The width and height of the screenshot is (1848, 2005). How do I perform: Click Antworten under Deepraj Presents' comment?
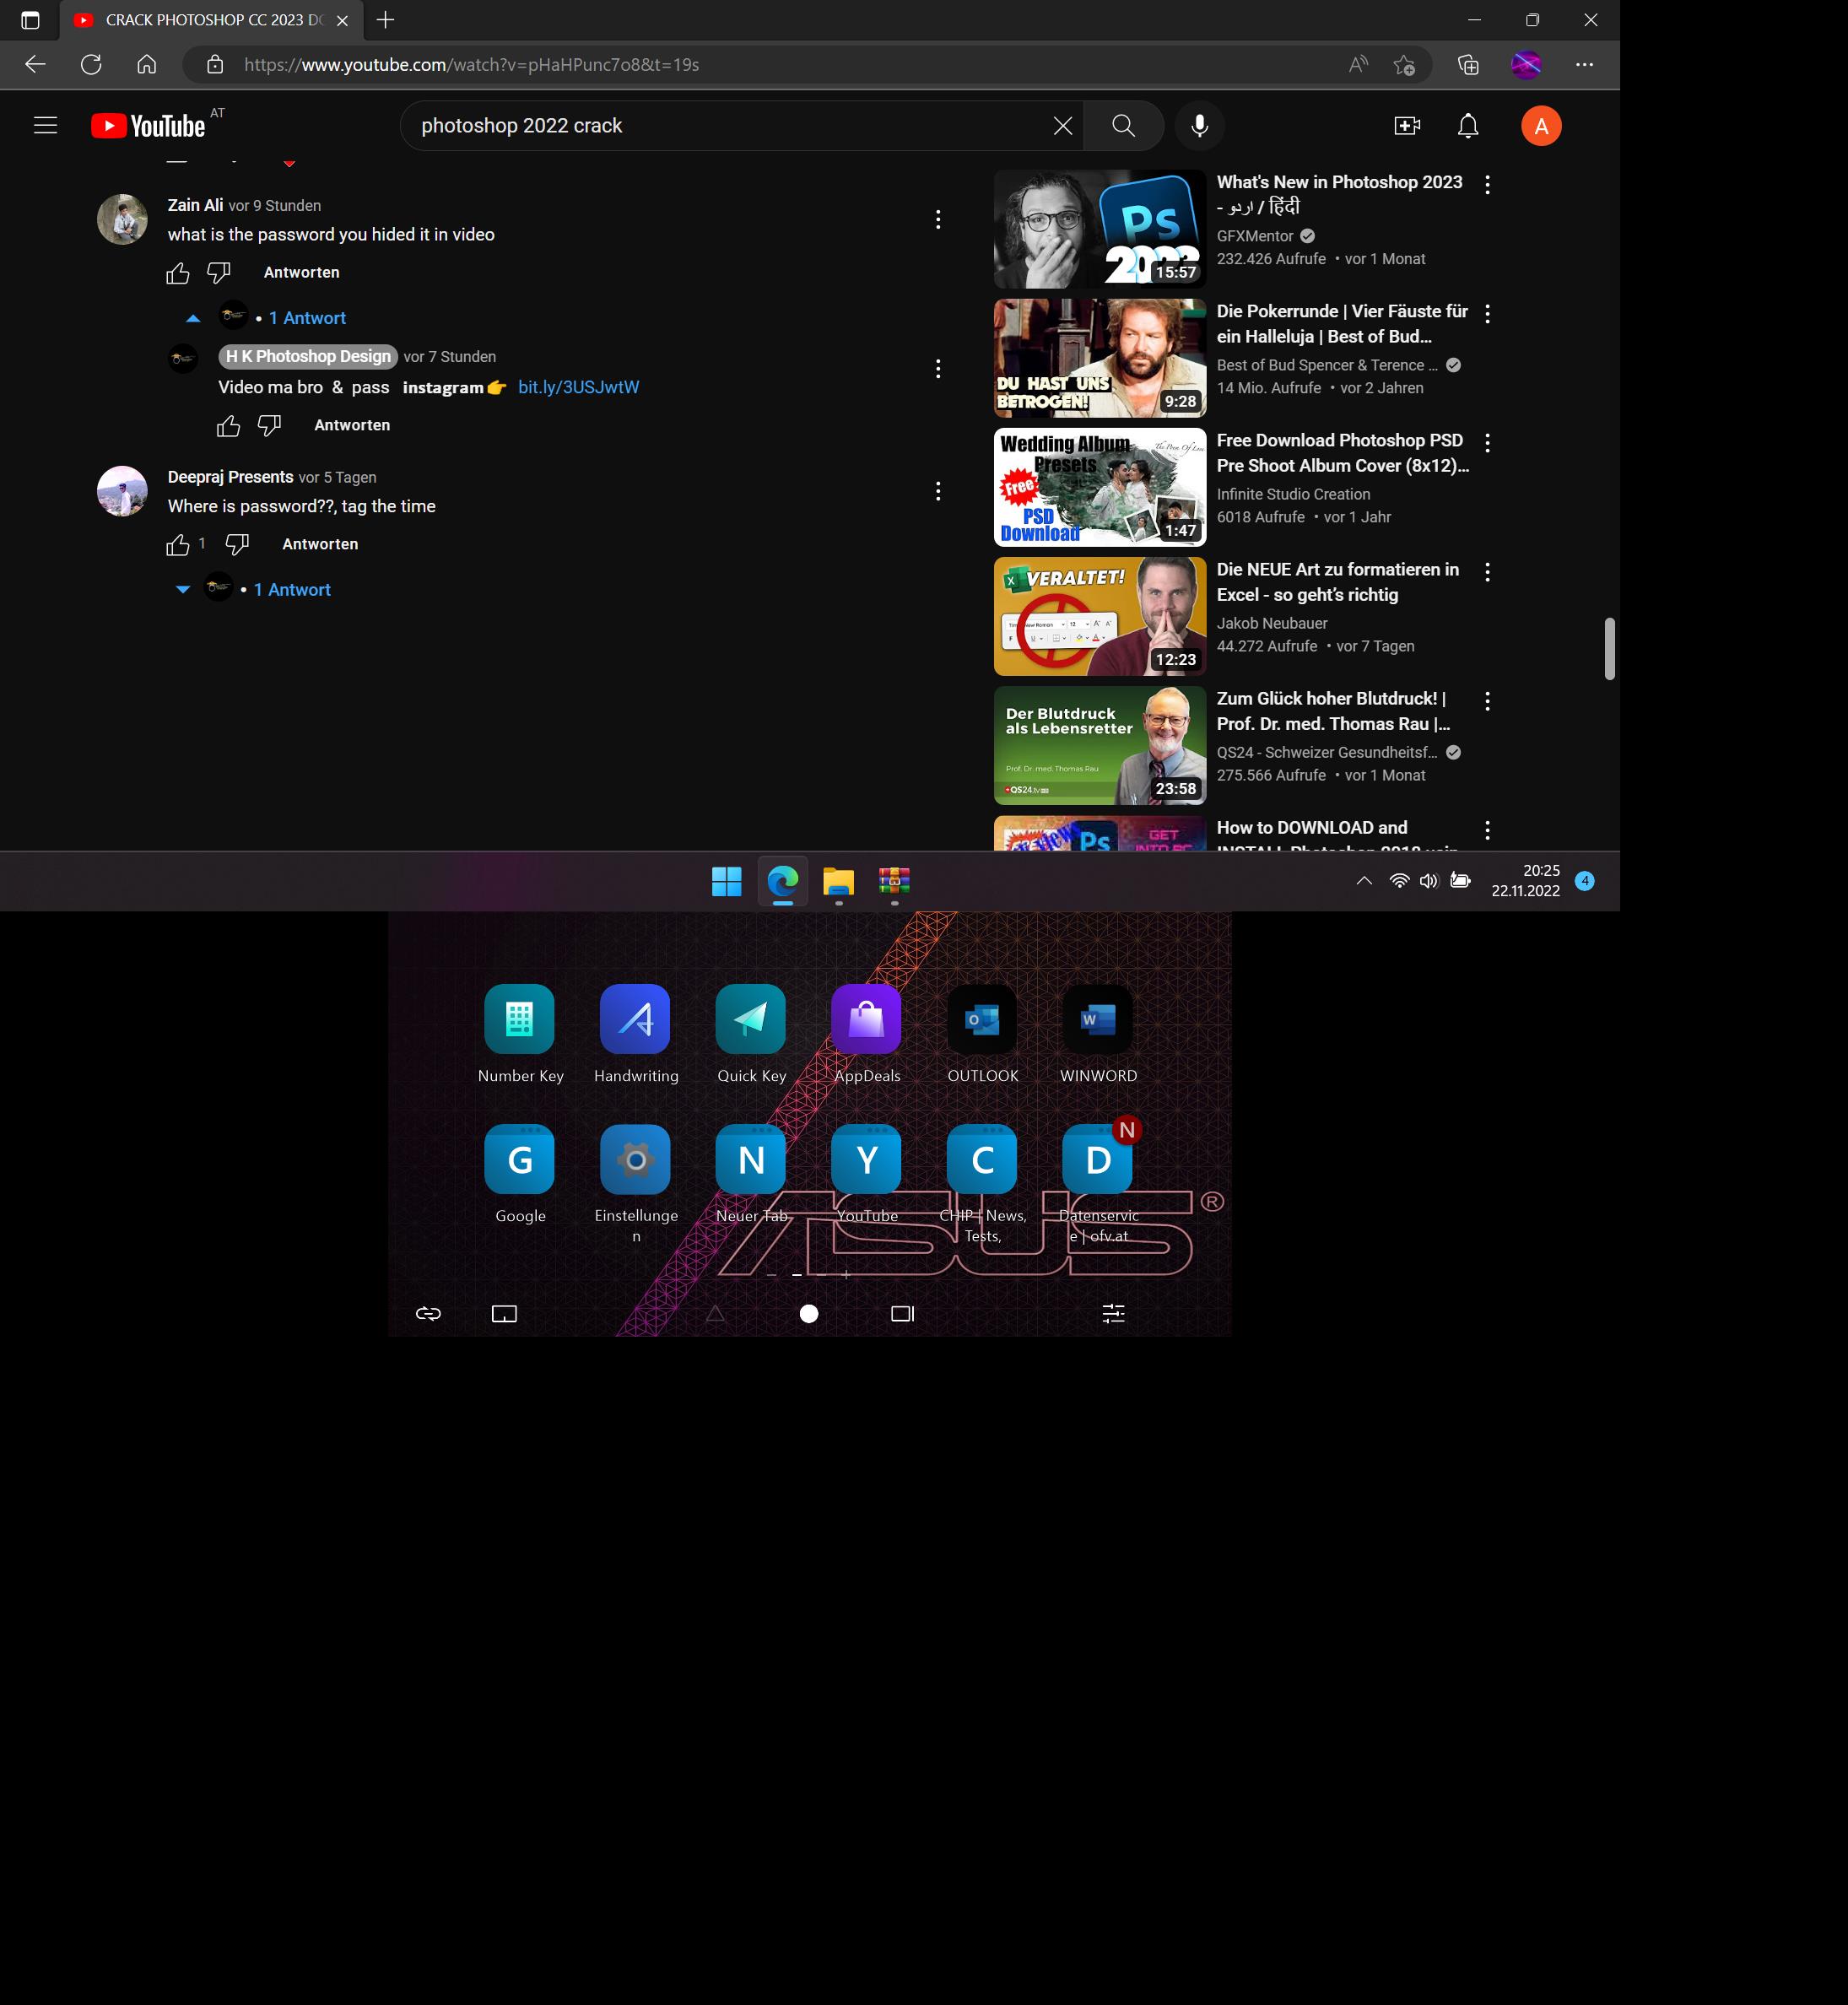point(320,544)
